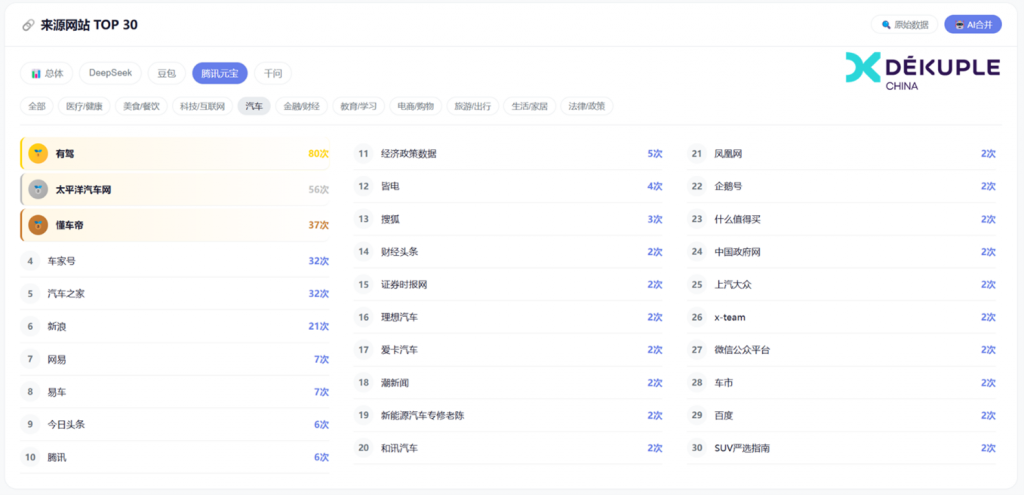Filter by 法律/政策 category
Image resolution: width=1024 pixels, height=495 pixels.
click(x=586, y=106)
